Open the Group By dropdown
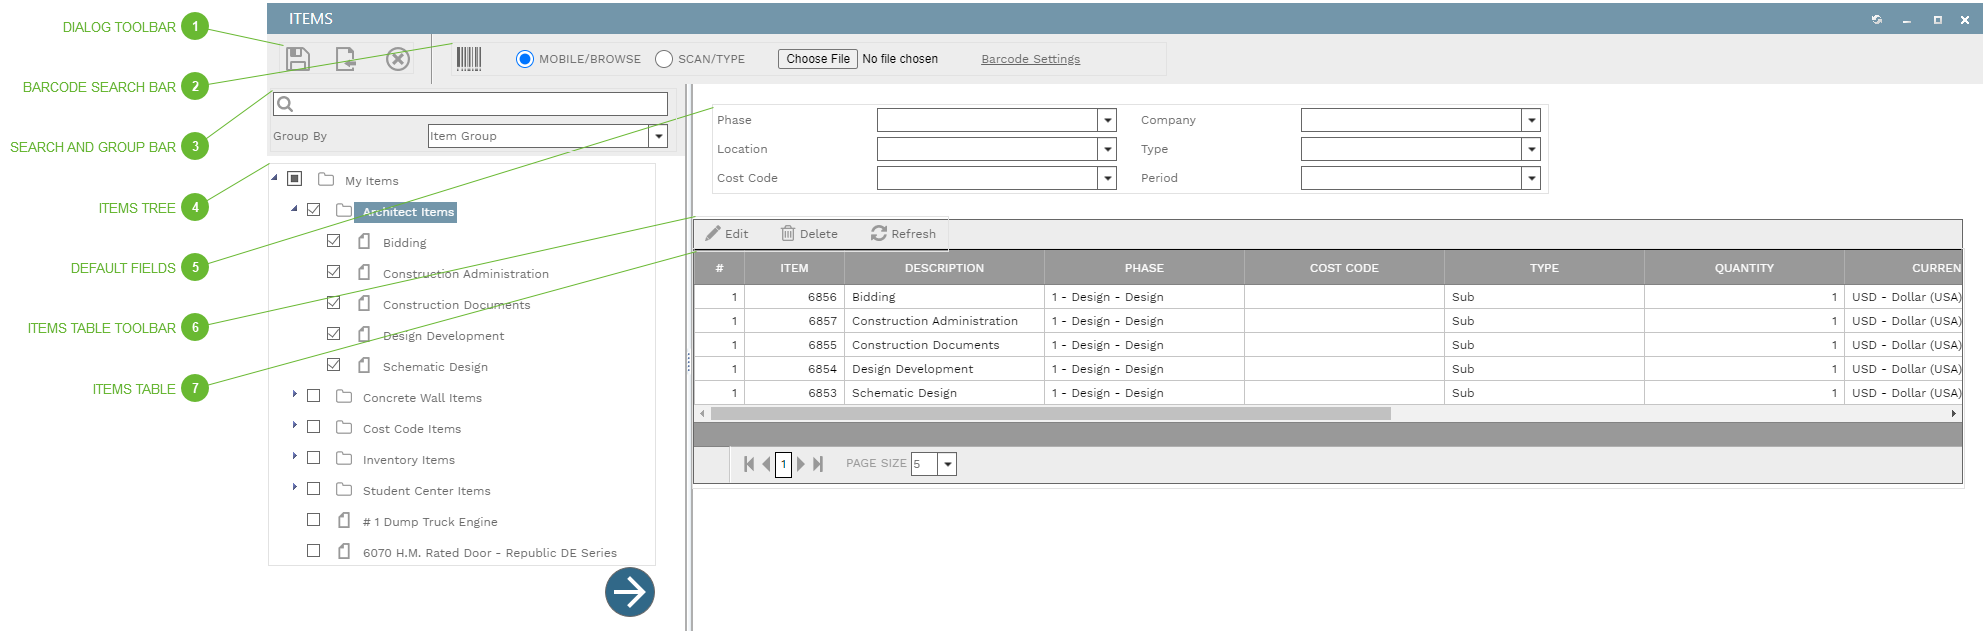The height and width of the screenshot is (634, 1986). [x=658, y=136]
